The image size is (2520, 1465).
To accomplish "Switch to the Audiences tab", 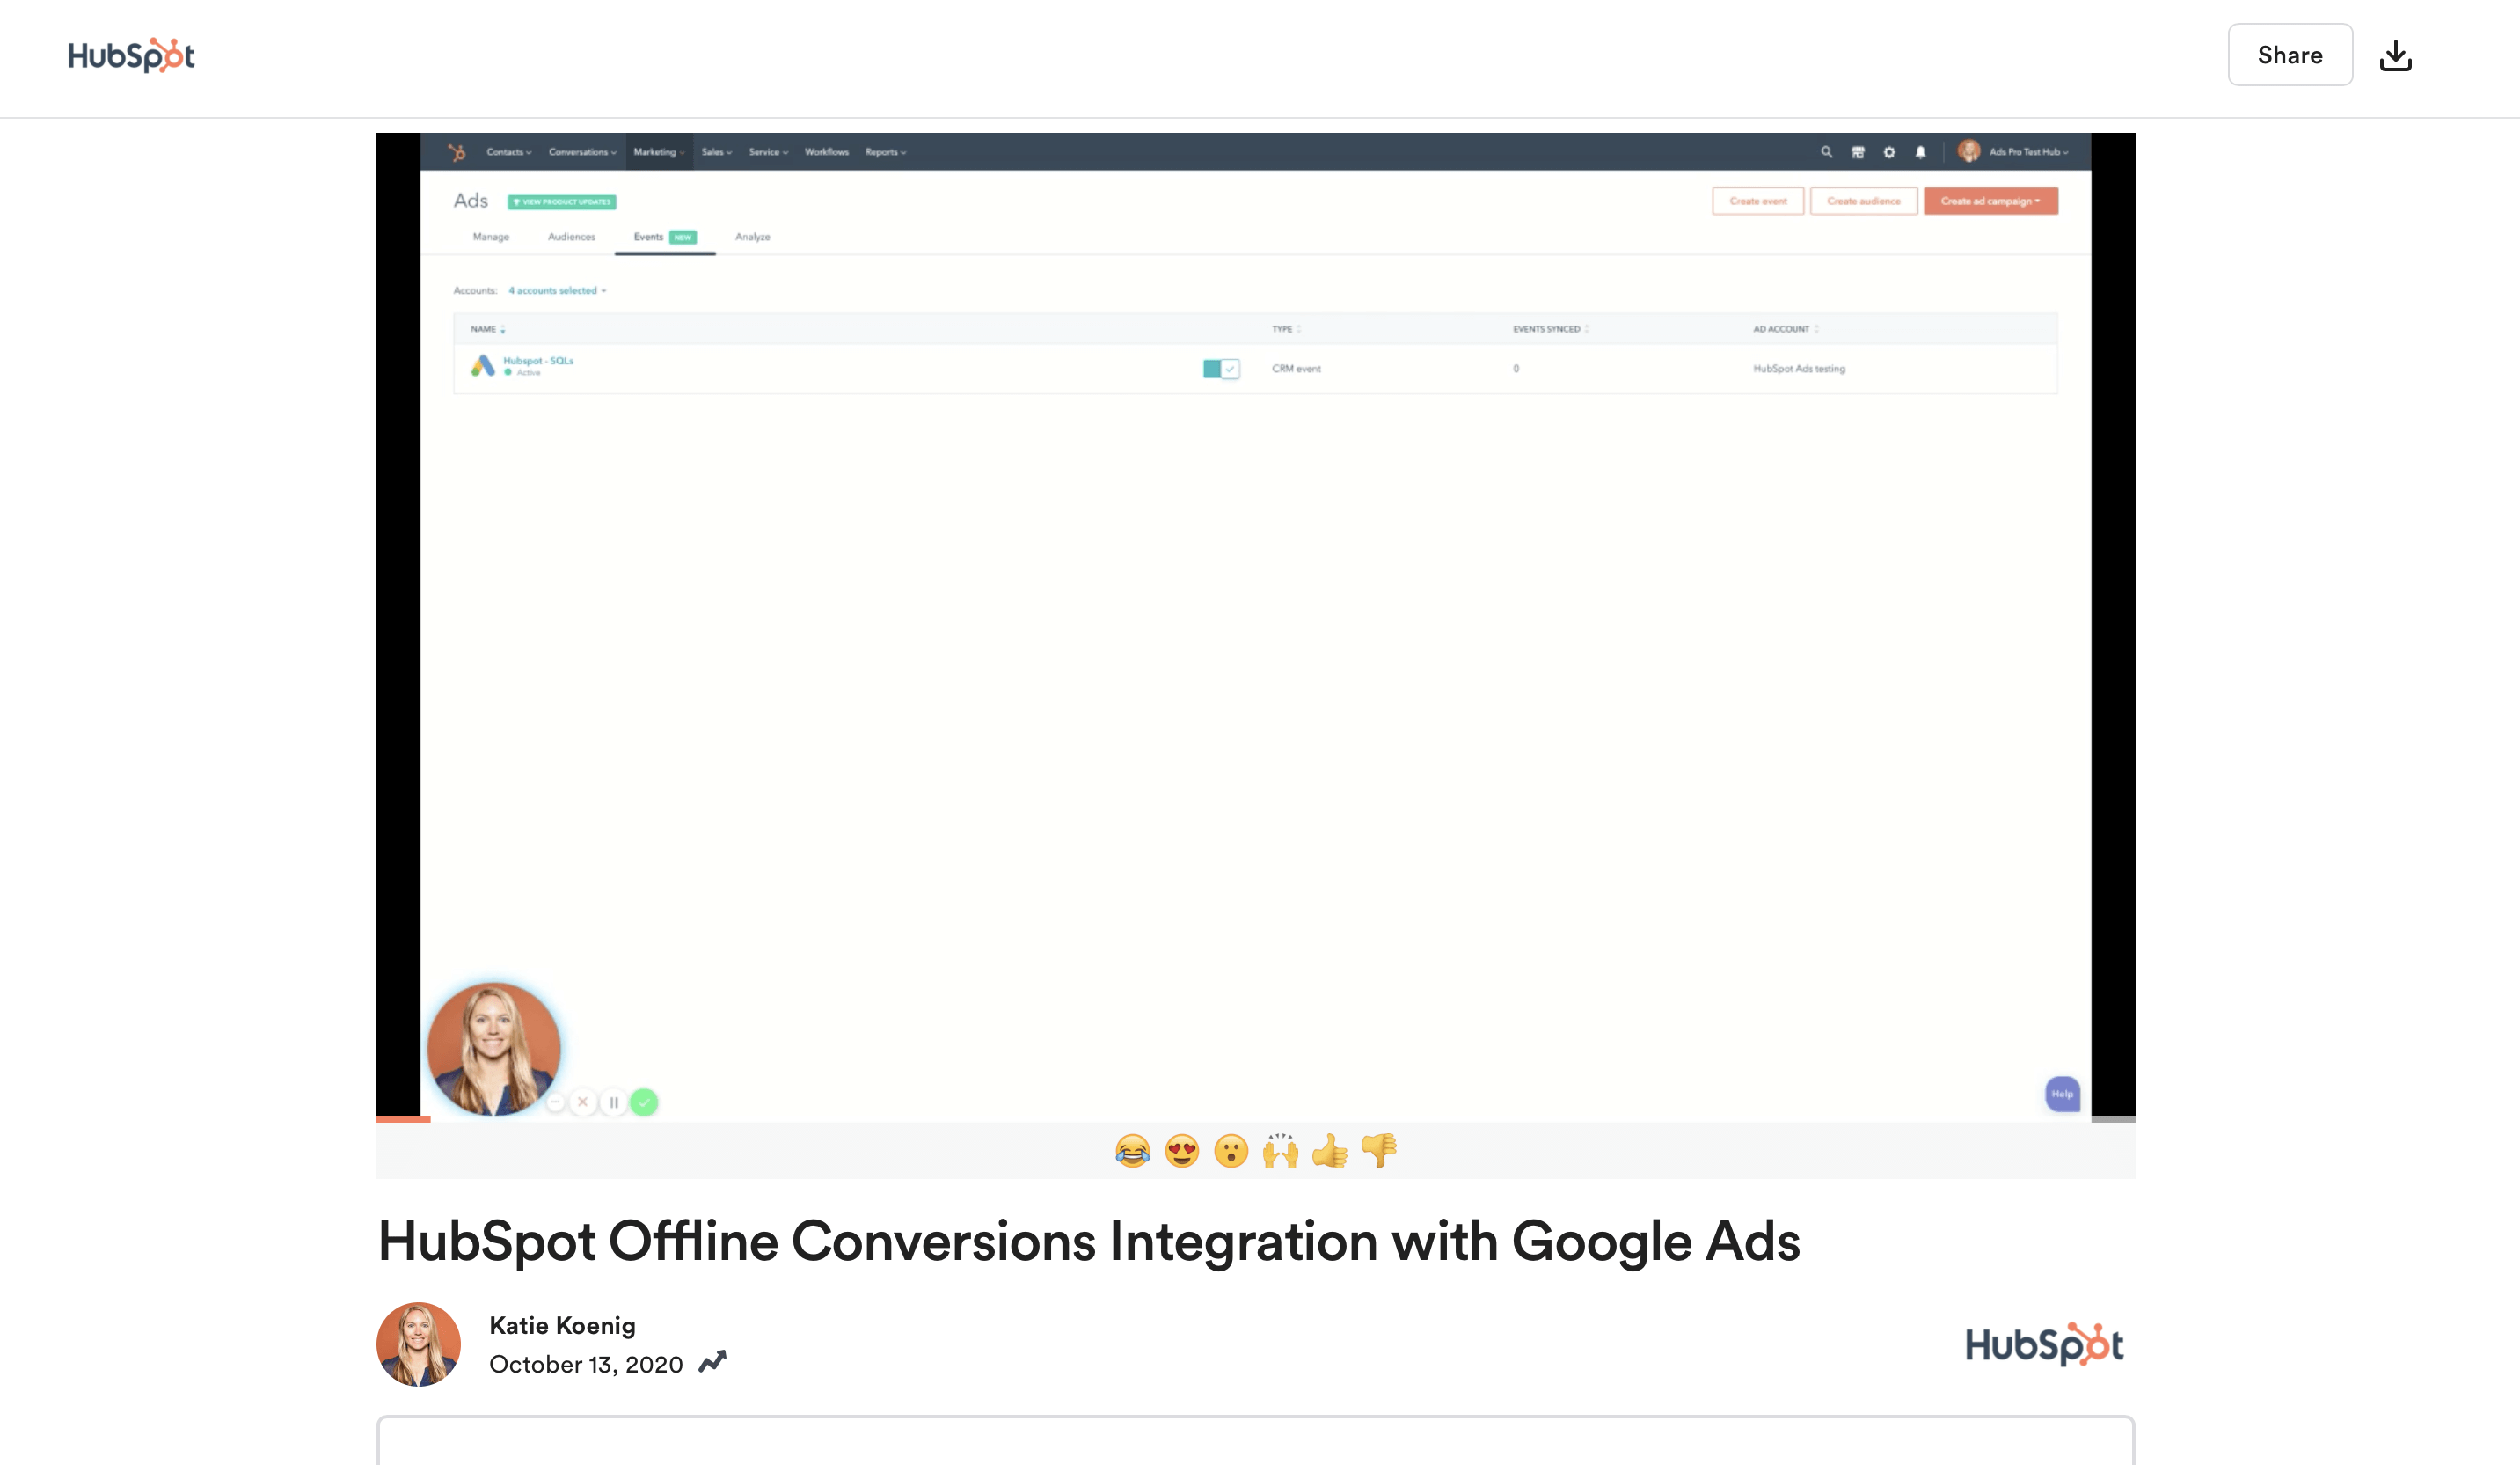I will (x=572, y=237).
